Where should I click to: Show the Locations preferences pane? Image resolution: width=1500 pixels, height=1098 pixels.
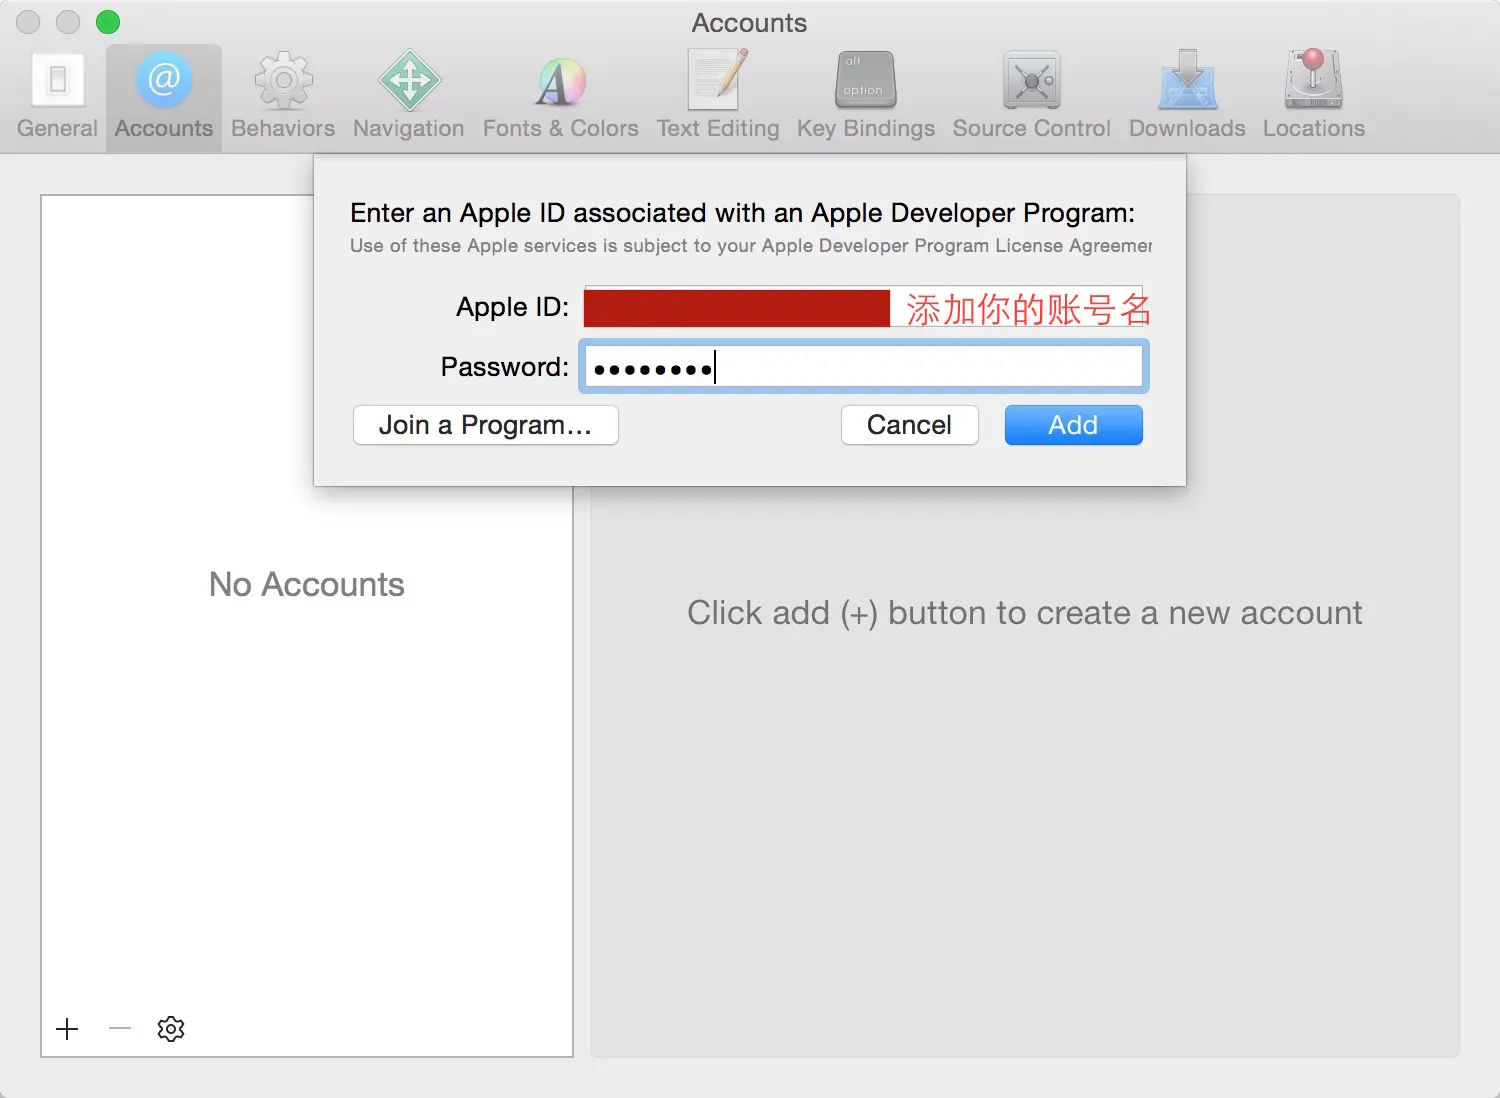coord(1313,97)
